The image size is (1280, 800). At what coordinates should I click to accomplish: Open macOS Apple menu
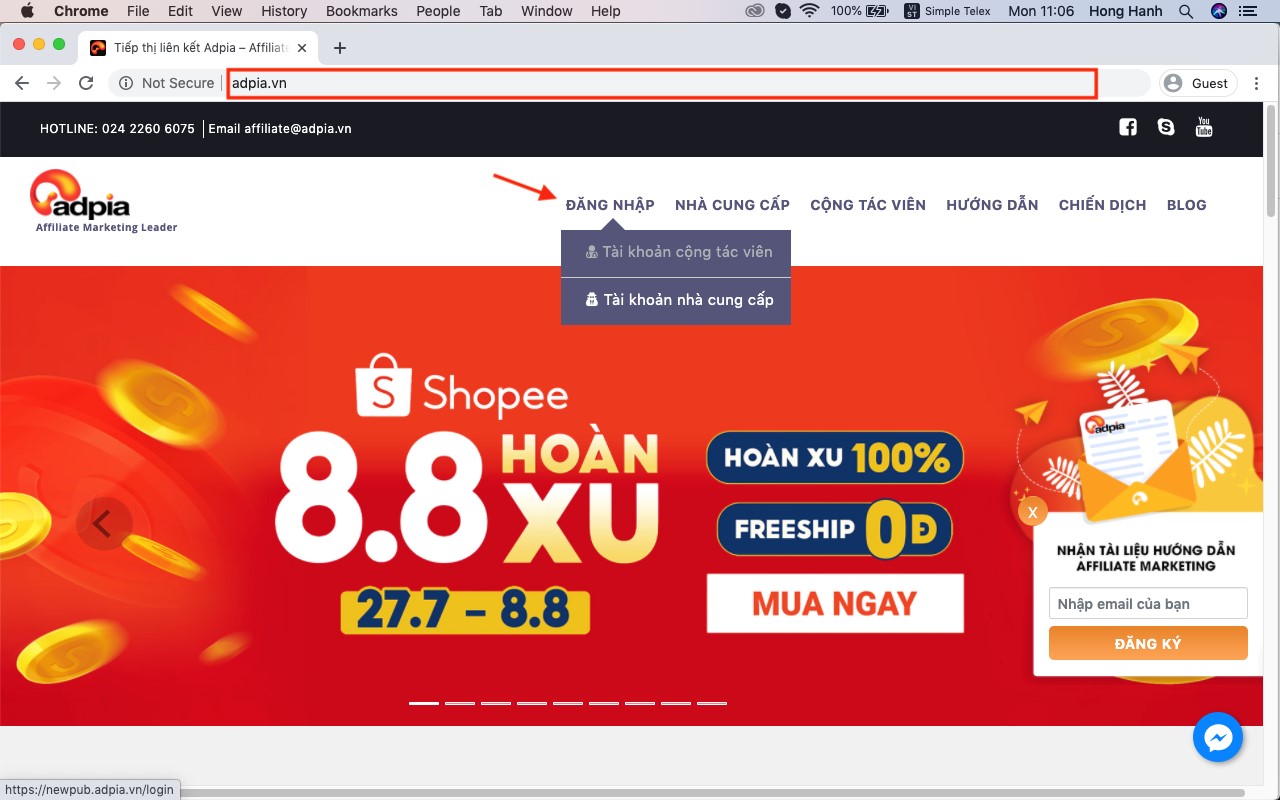[x=27, y=11]
